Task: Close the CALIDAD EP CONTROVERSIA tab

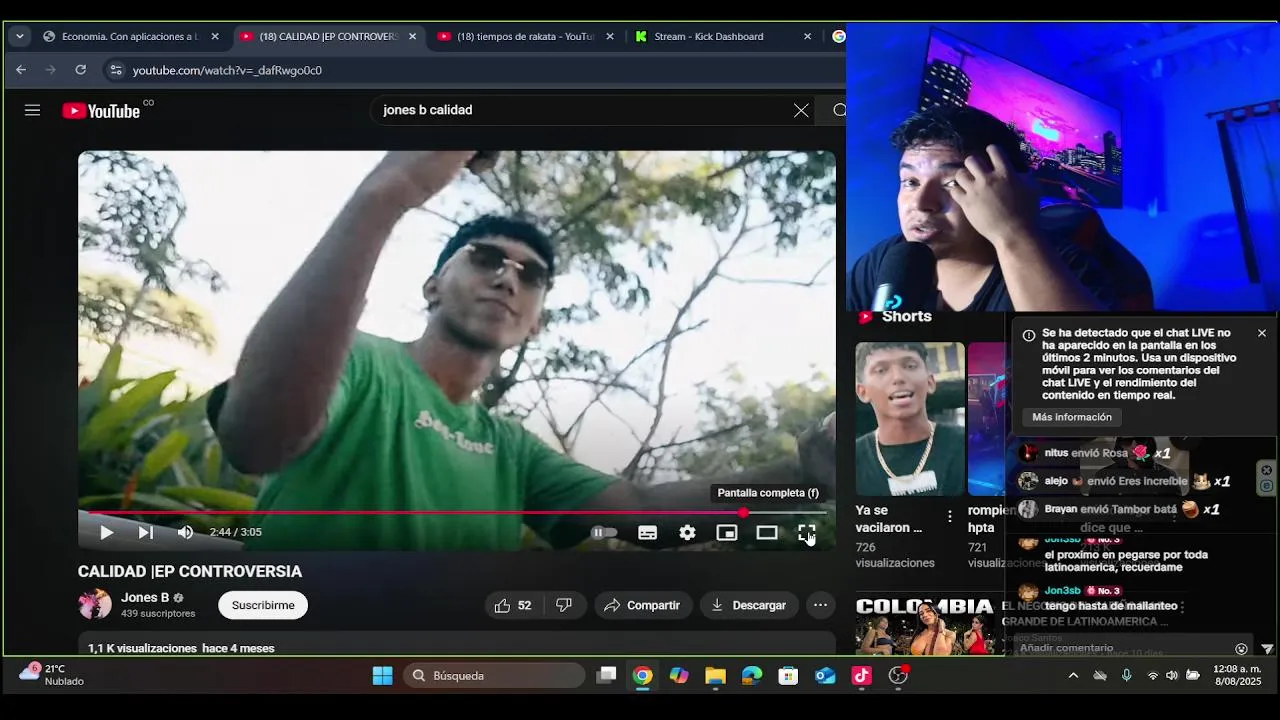Action: pyautogui.click(x=412, y=36)
